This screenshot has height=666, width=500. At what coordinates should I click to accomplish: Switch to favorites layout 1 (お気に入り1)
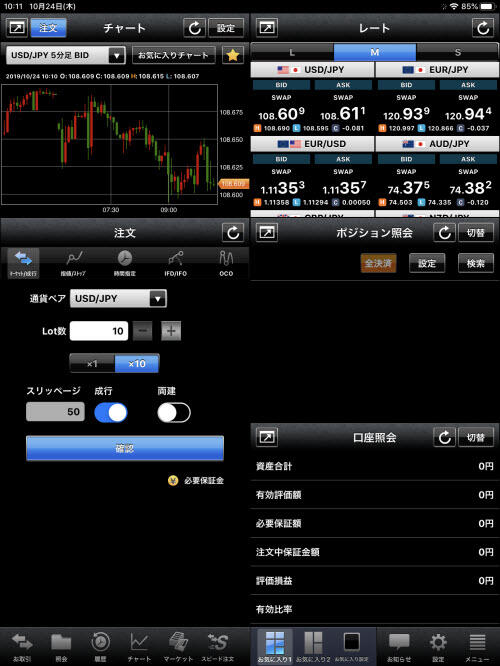pos(275,647)
